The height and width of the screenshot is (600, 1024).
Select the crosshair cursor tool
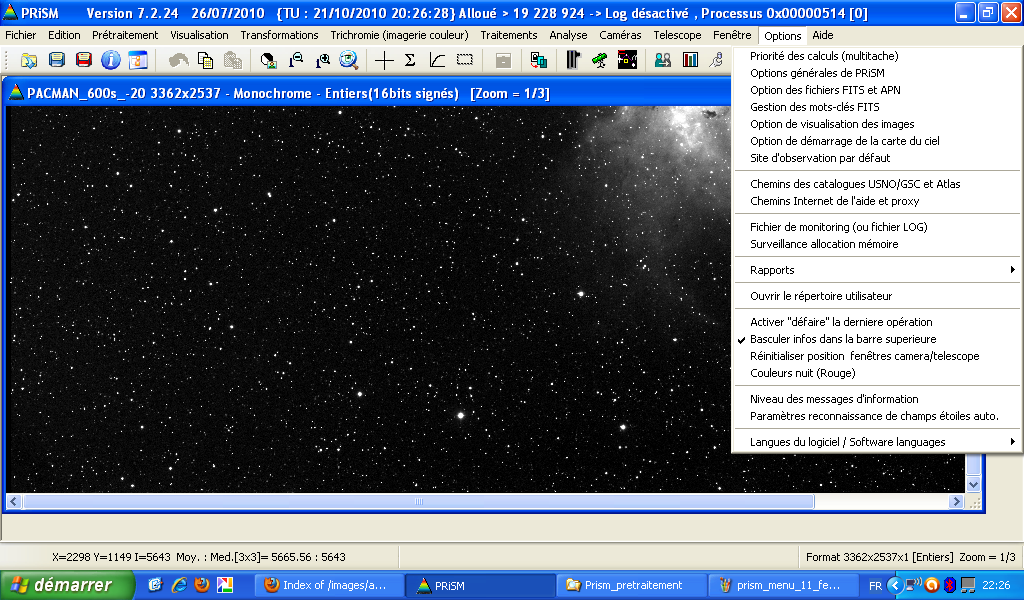point(384,61)
